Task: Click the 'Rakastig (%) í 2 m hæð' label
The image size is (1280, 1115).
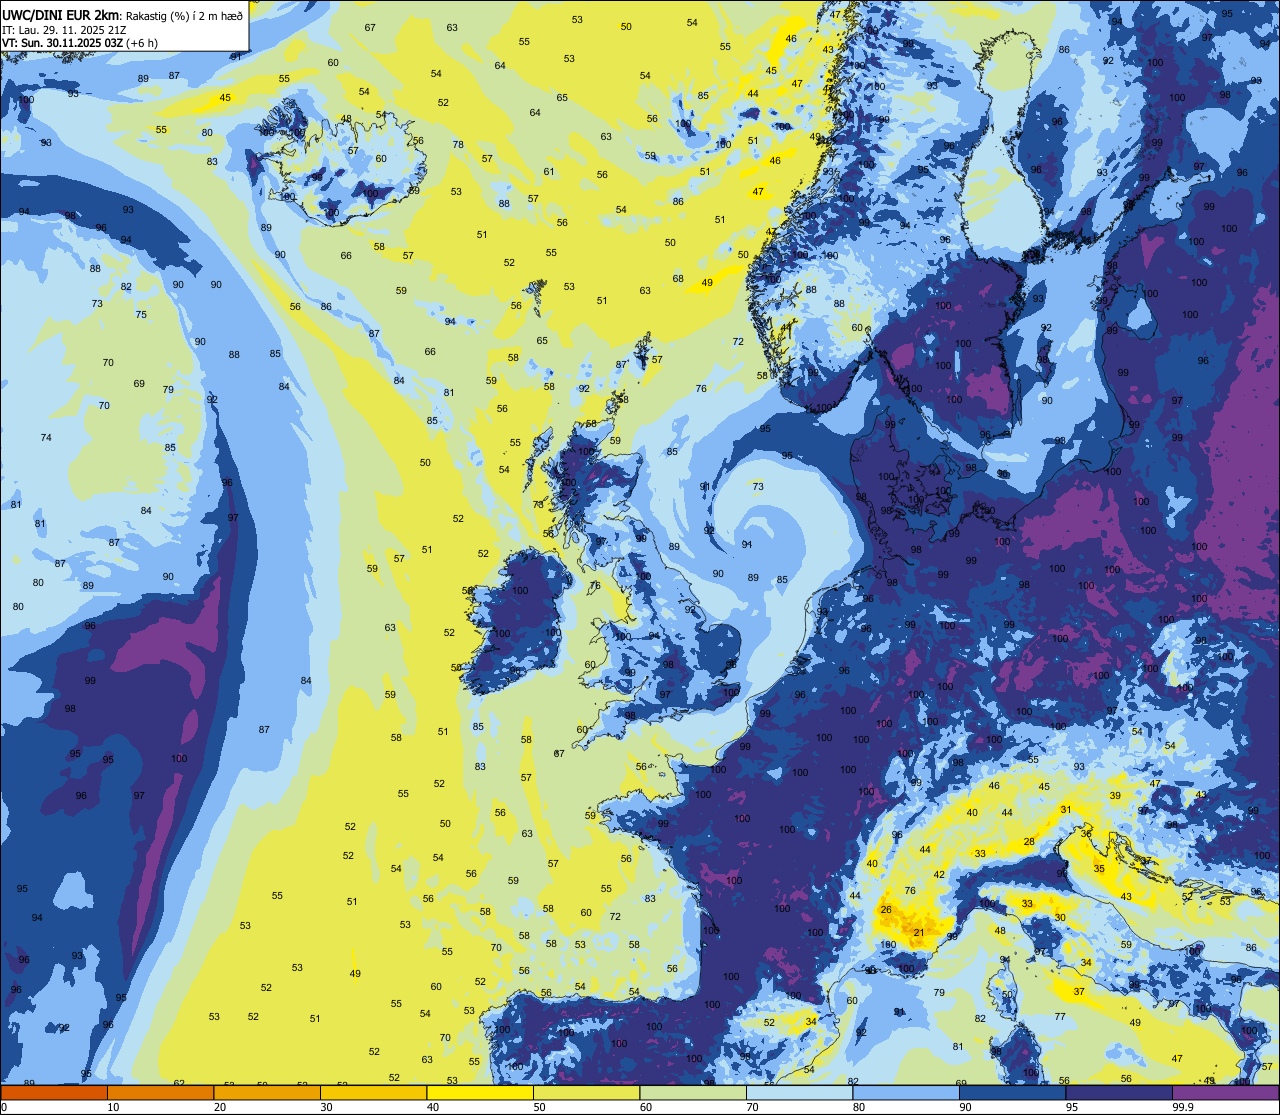Action: click(184, 15)
